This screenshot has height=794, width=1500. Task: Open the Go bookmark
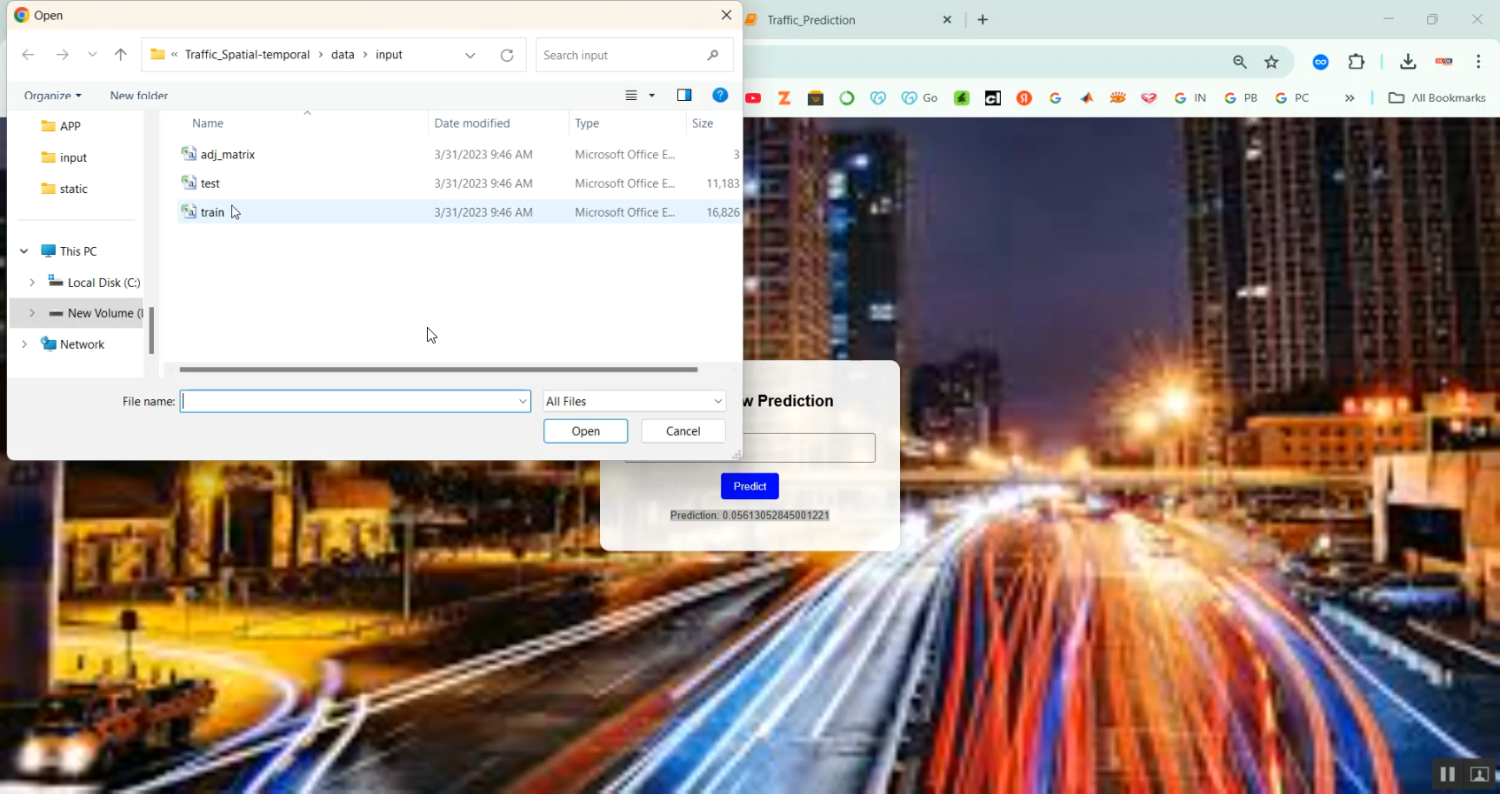(919, 98)
